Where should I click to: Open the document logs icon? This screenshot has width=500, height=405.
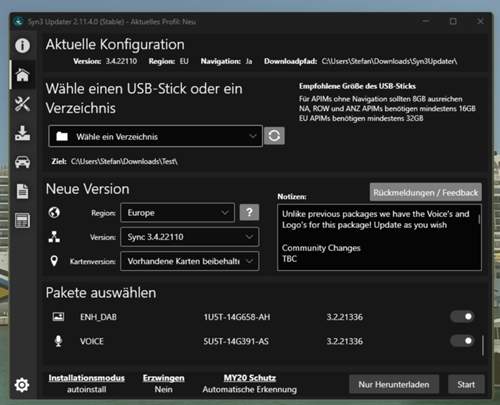[x=22, y=191]
